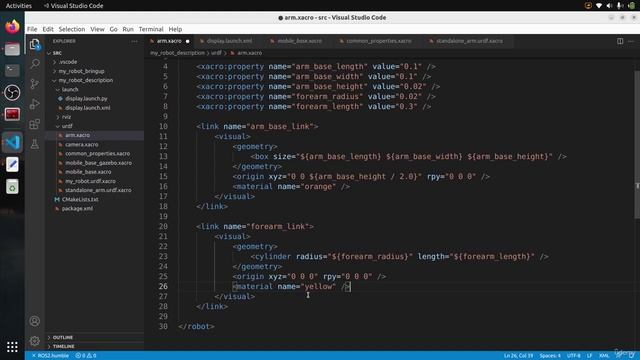Open mobile_base_gazebo.xacro file
This screenshot has width=640, height=360.
98,163
